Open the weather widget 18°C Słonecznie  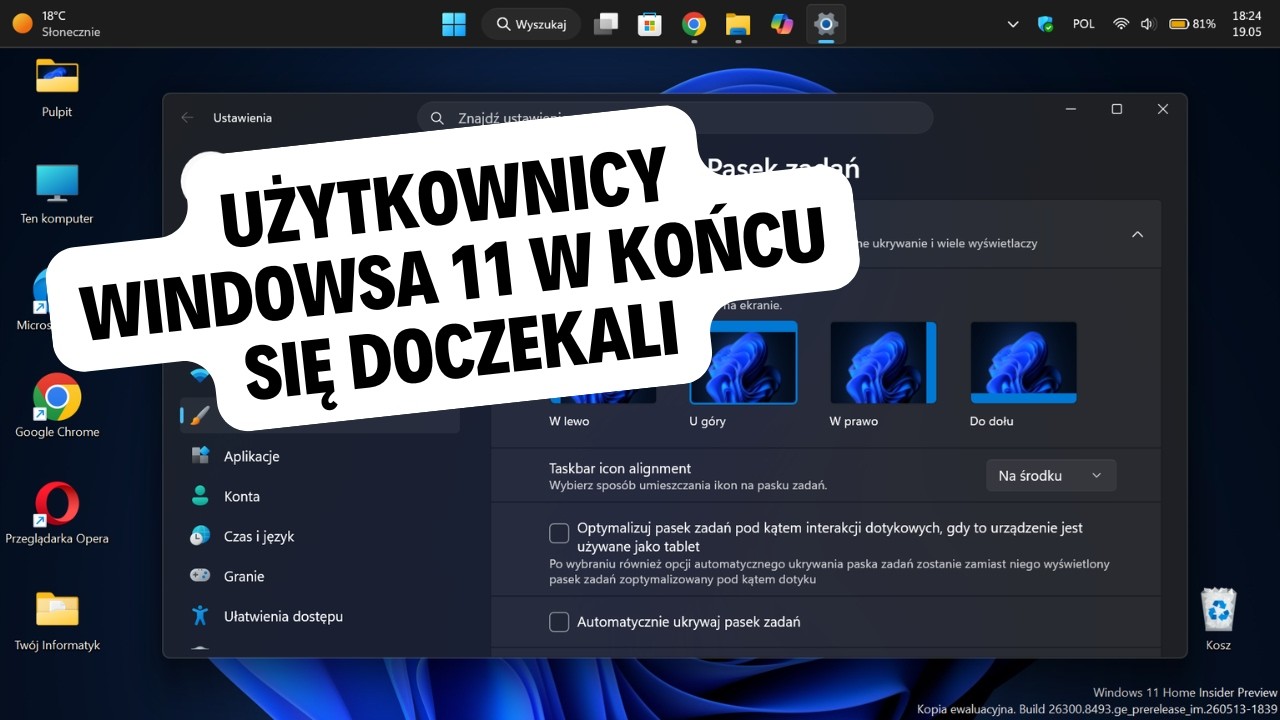[x=57, y=24]
